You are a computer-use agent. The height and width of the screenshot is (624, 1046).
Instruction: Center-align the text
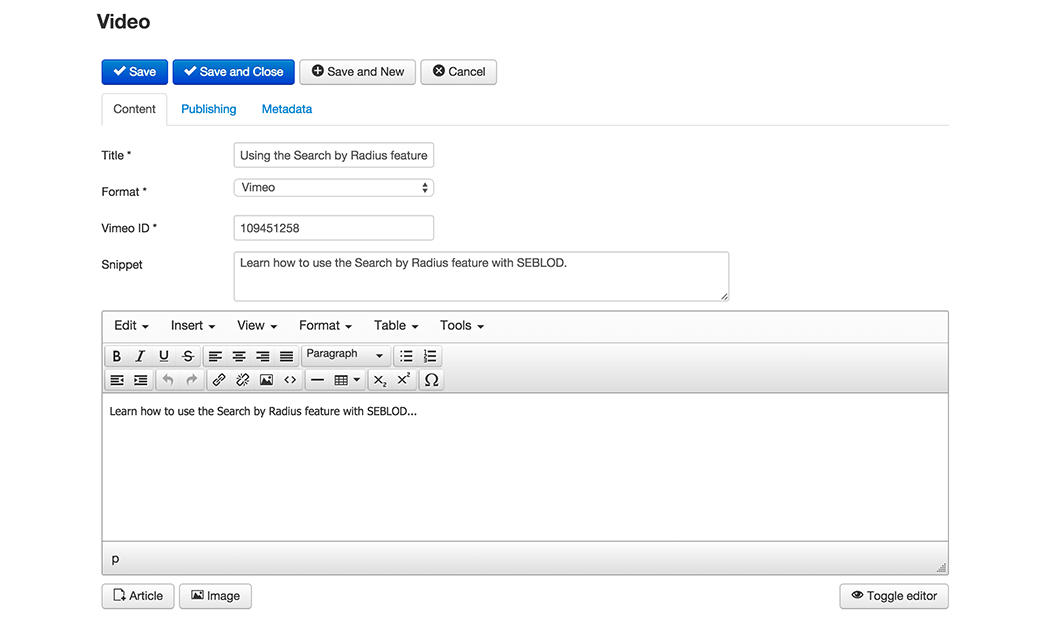(239, 356)
